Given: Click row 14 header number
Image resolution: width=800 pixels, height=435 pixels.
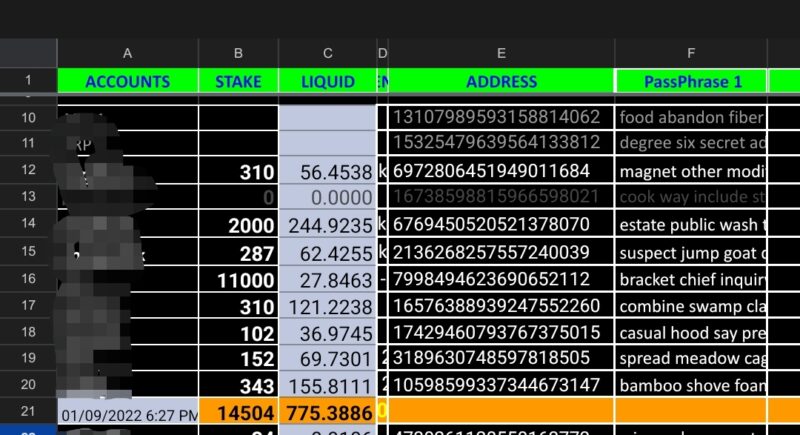Looking at the screenshot, I should tap(28, 224).
